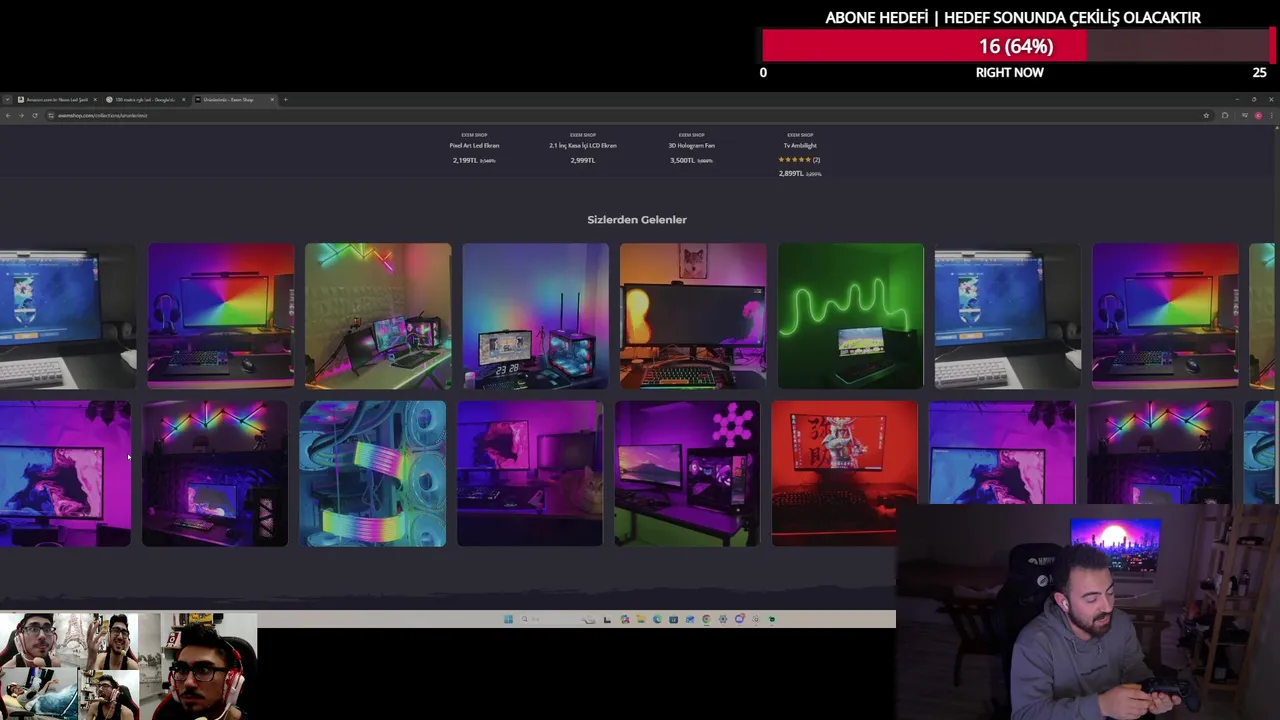This screenshot has width=1280, height=720.
Task: Open a new browser tab
Action: click(285, 99)
